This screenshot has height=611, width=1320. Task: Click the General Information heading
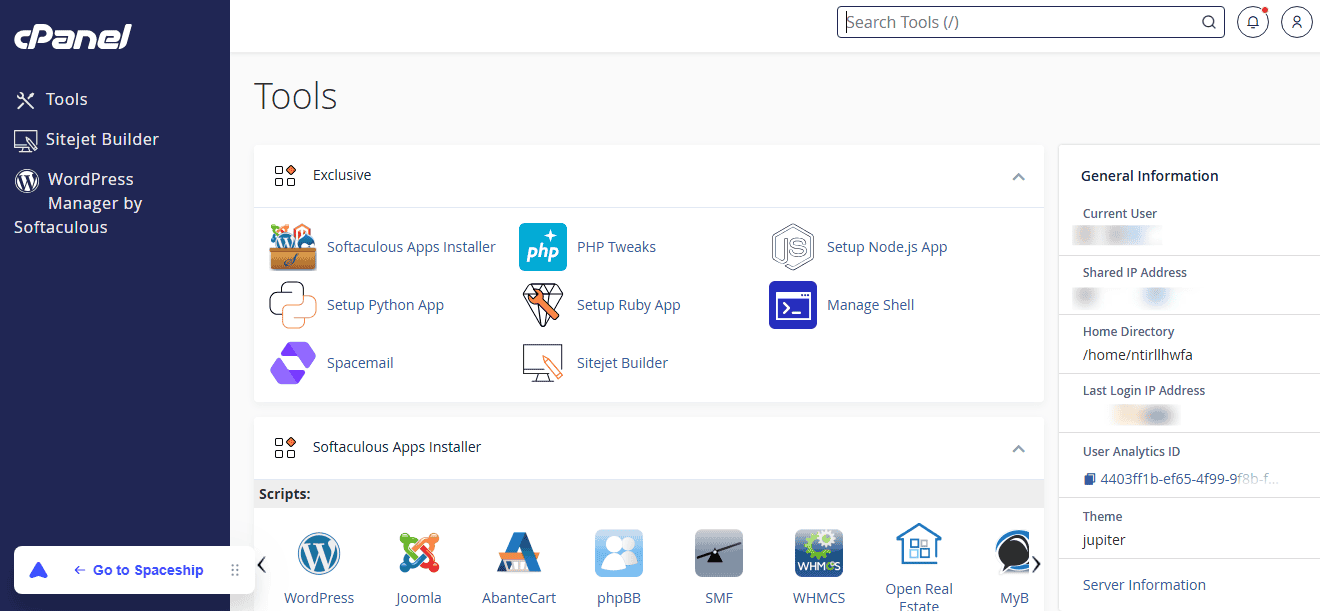coord(1150,176)
